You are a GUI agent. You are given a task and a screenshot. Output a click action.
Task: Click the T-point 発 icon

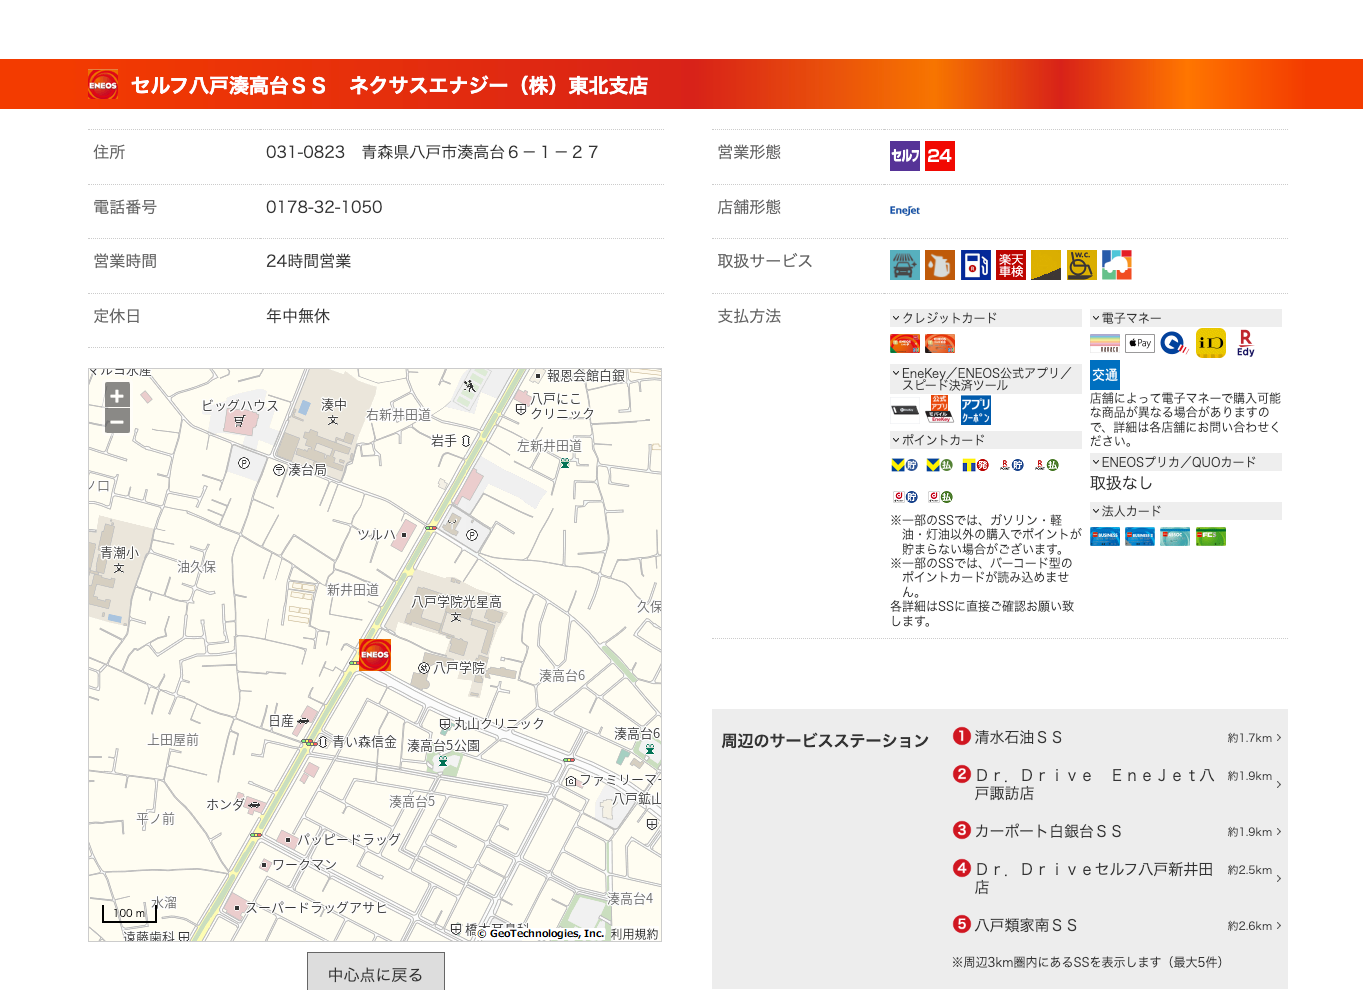click(x=975, y=465)
